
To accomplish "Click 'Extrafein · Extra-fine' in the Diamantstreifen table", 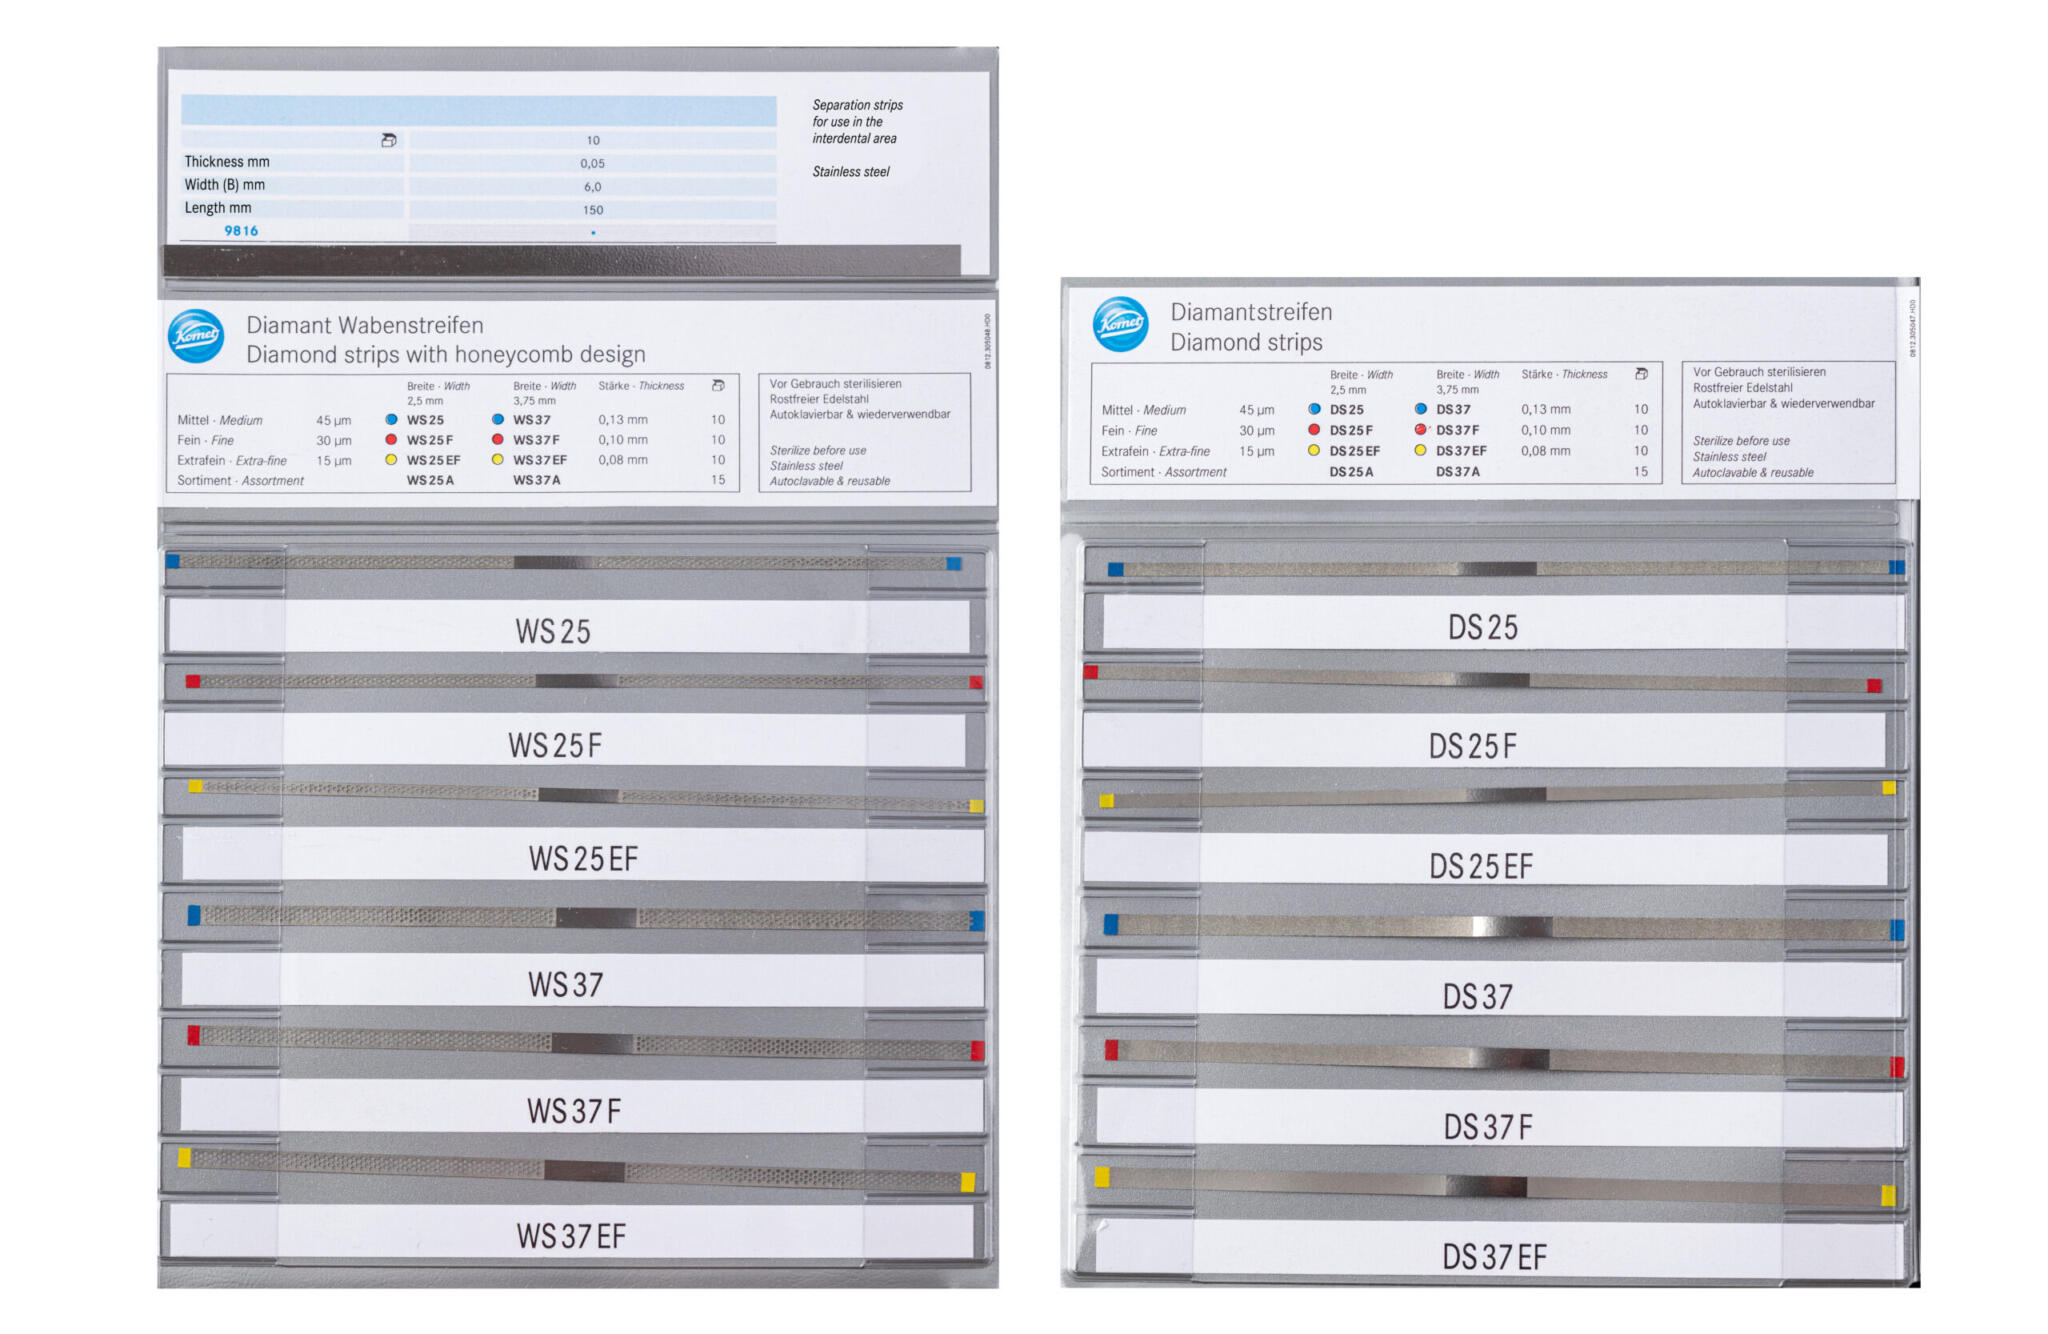I will pyautogui.click(x=1155, y=452).
